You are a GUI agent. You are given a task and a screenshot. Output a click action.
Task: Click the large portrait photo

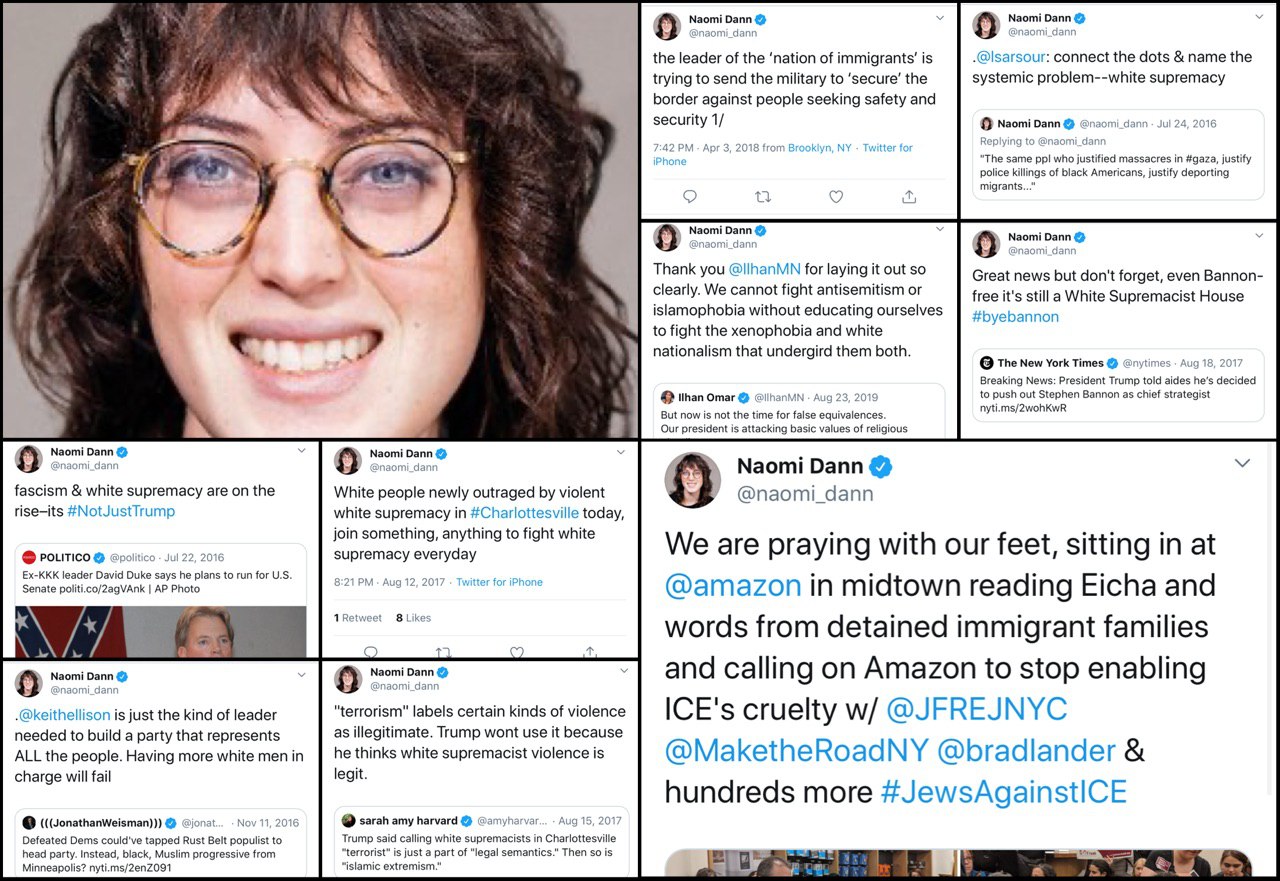pyautogui.click(x=320, y=219)
